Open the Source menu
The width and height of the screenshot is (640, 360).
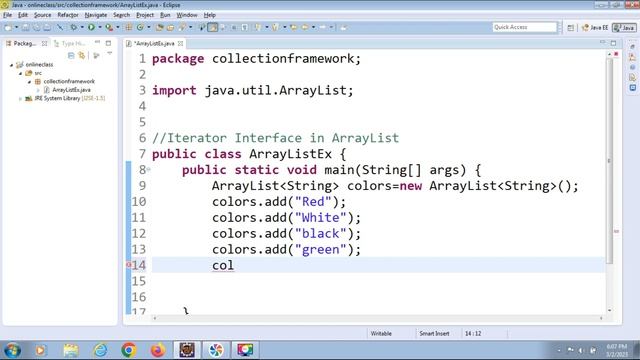coord(42,15)
